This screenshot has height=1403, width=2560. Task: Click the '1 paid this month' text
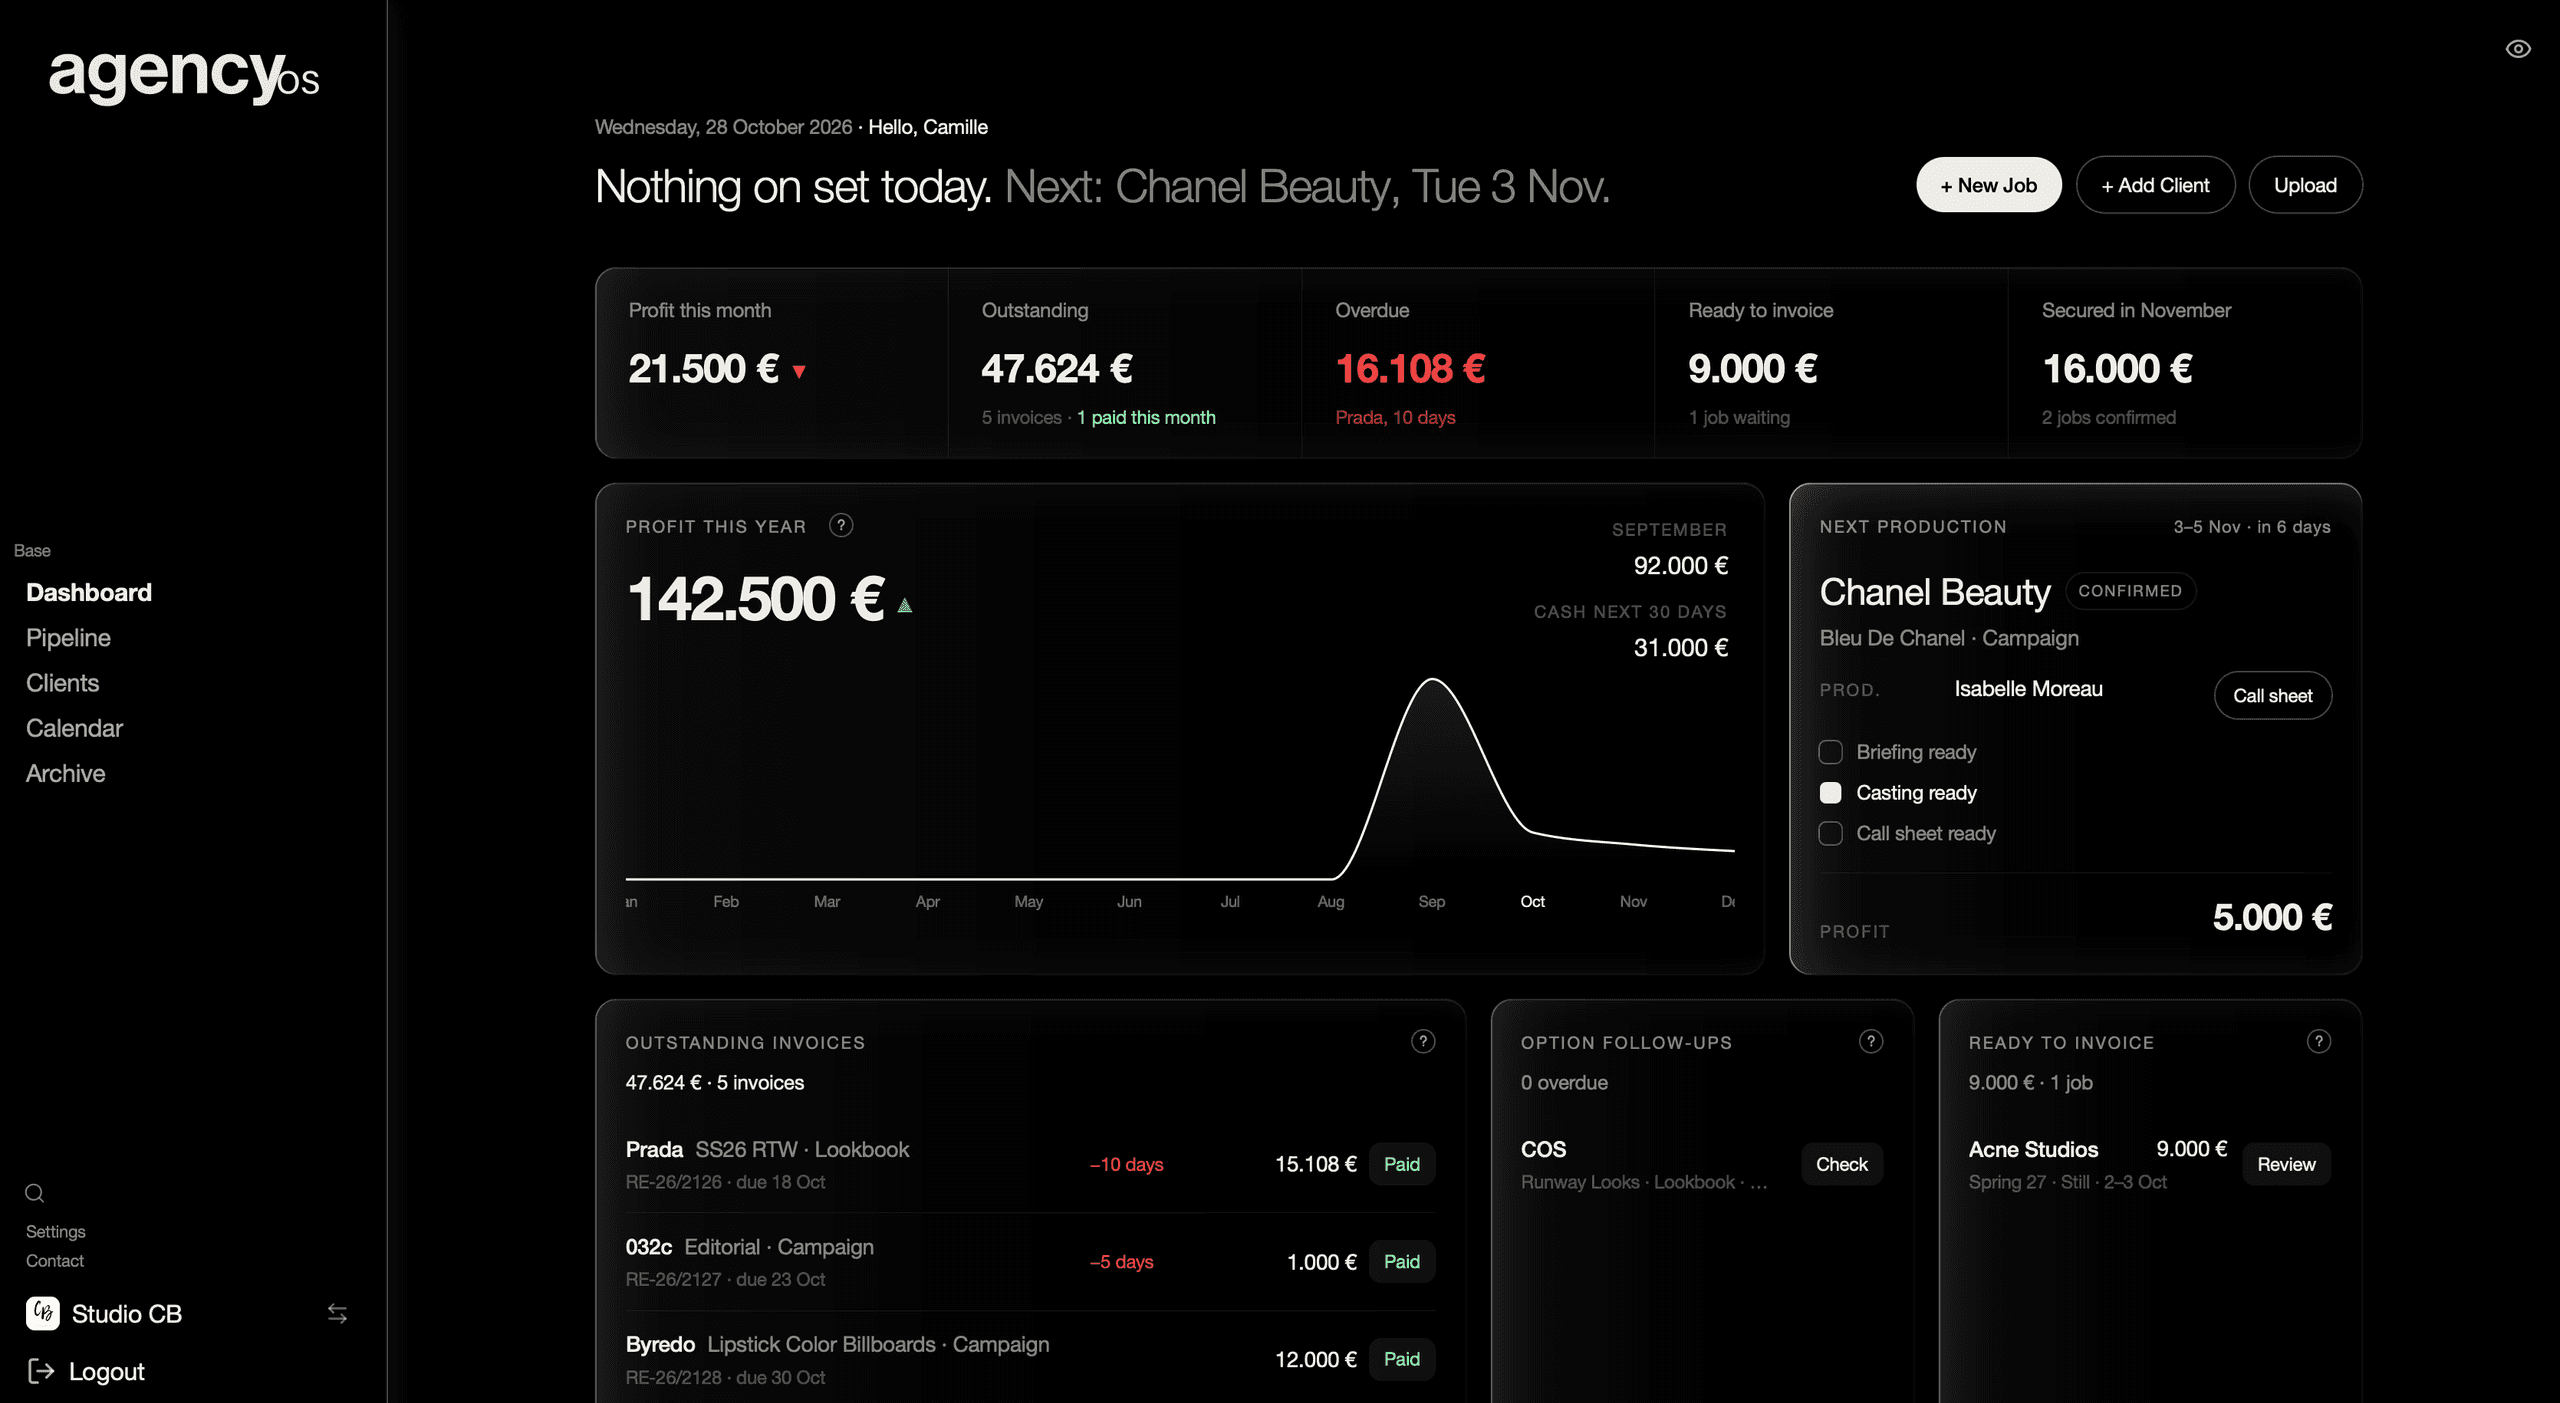click(x=1146, y=418)
